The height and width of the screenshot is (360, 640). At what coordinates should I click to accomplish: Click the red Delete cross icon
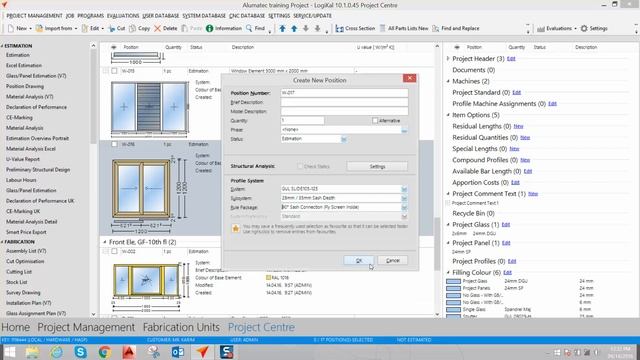pos(158,28)
